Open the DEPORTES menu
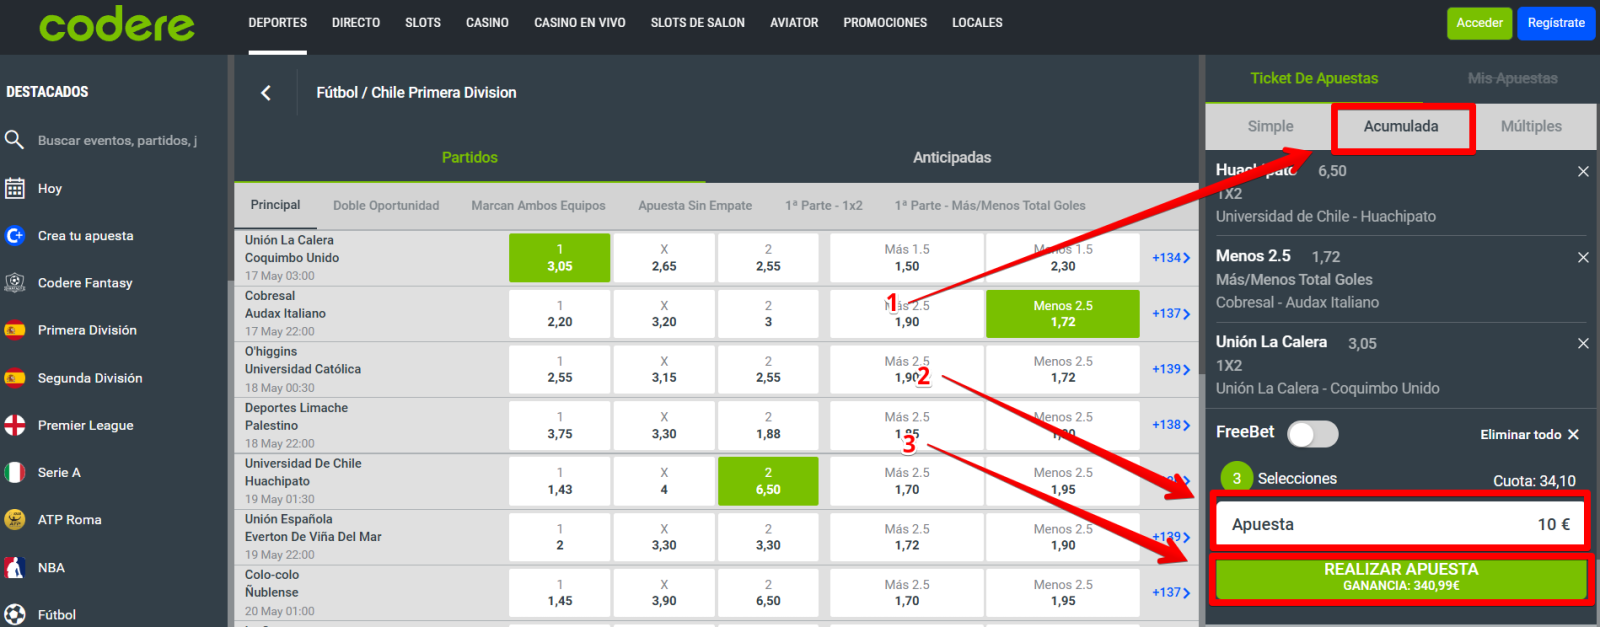 click(278, 23)
